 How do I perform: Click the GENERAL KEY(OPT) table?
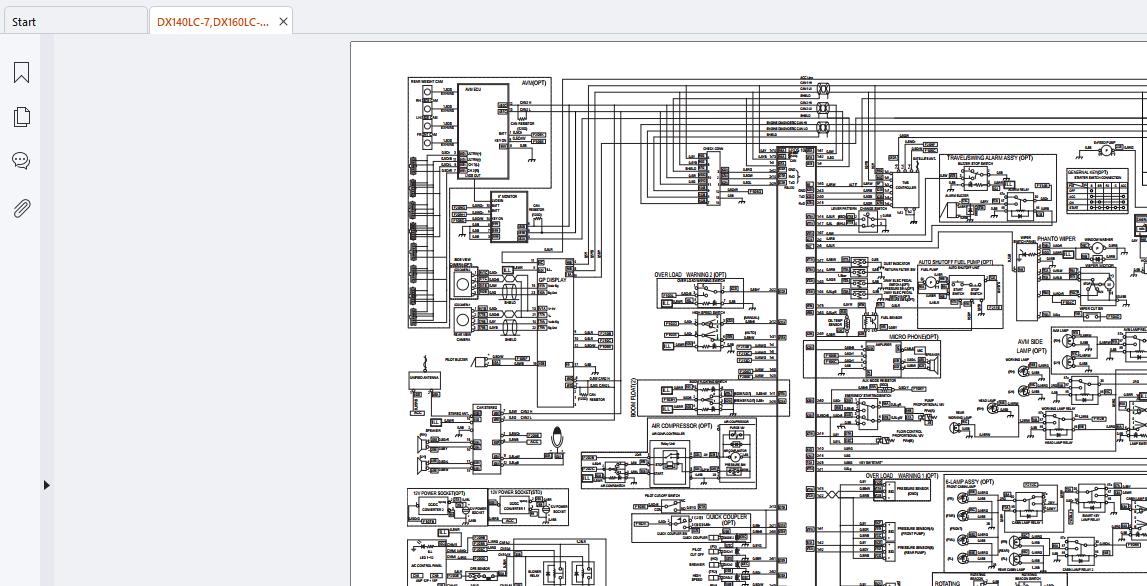1096,192
